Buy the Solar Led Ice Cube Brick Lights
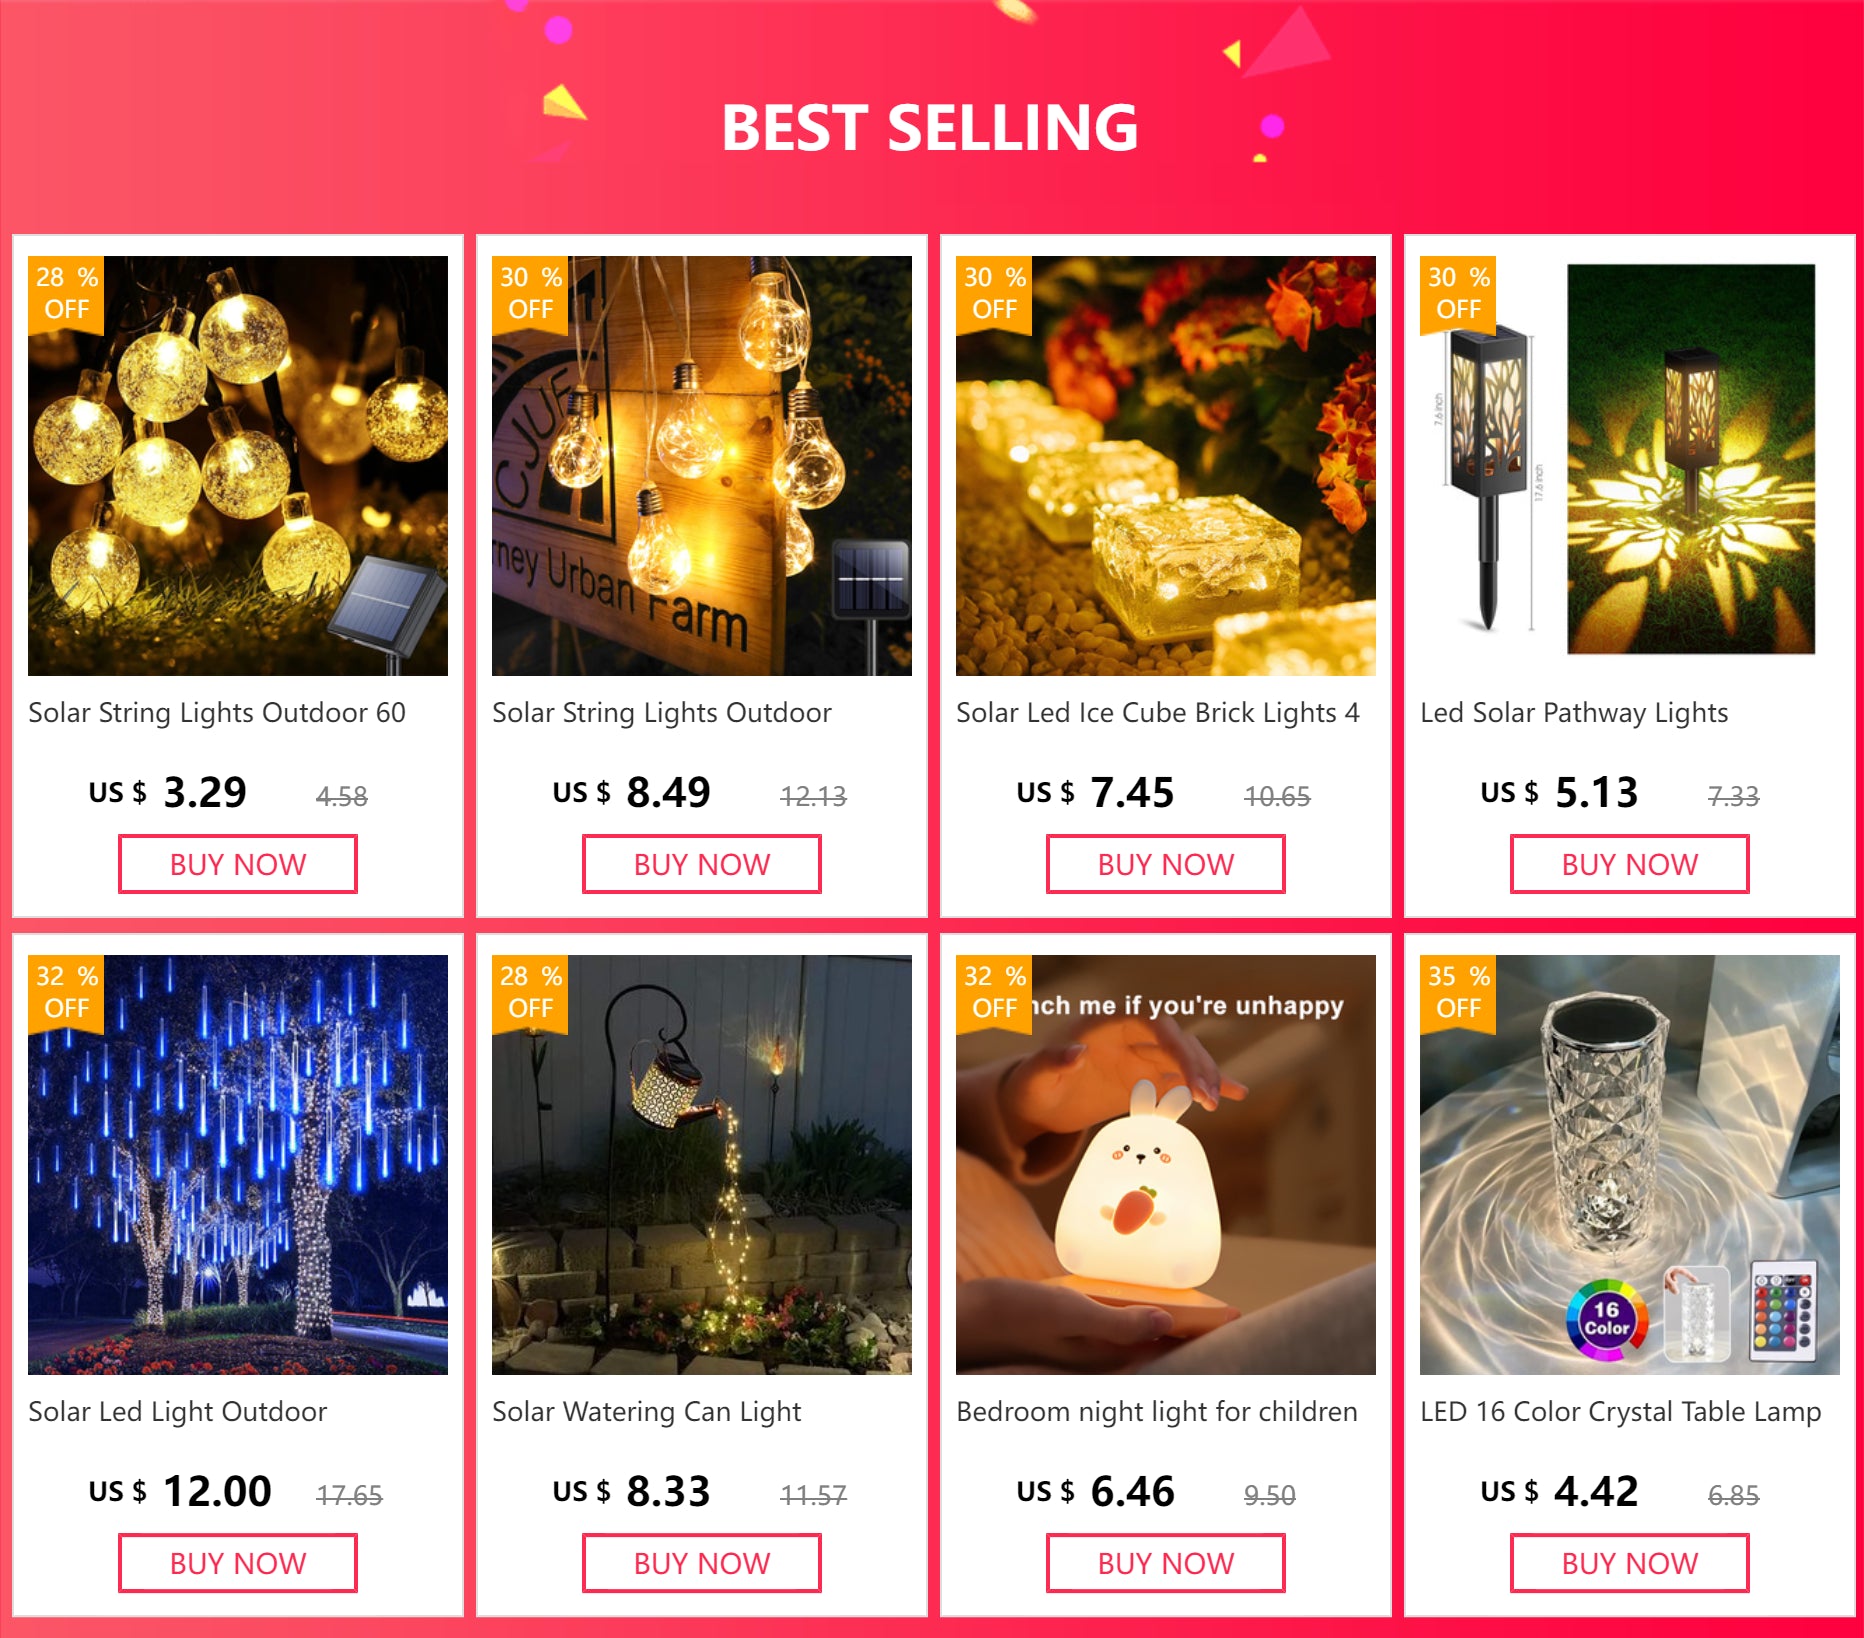Viewport: 1864px width, 1638px height. 1166,864
